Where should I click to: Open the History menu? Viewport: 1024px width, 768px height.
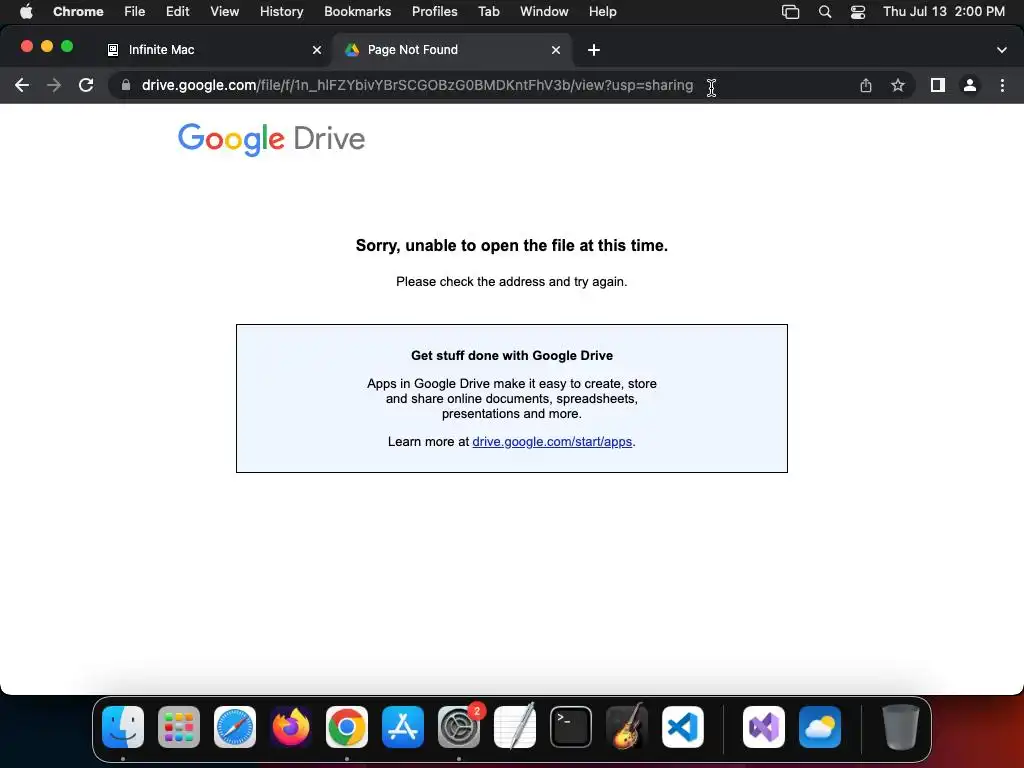point(281,12)
